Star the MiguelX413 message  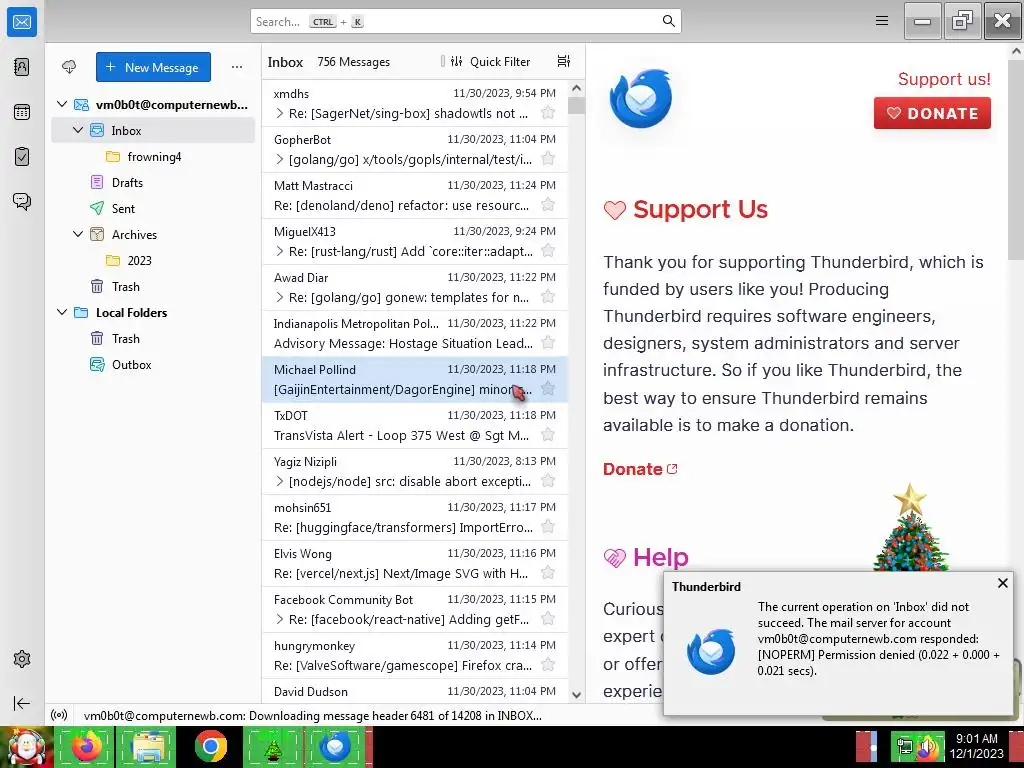(x=549, y=251)
